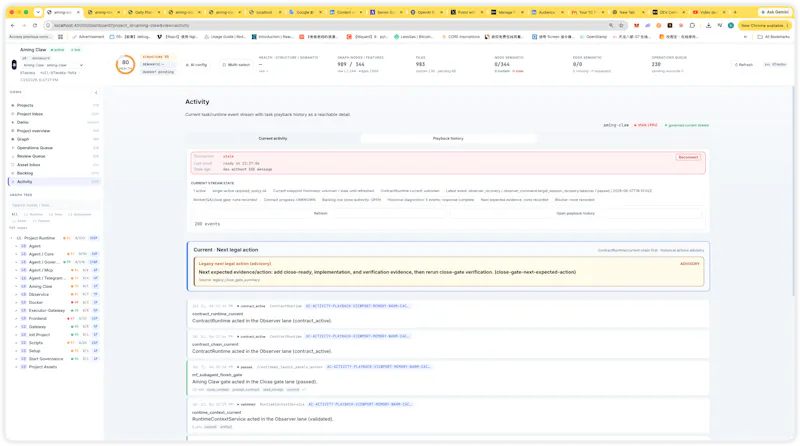Toggle the Multi-select option
This screenshot has height=446, width=800.
(x=237, y=65)
